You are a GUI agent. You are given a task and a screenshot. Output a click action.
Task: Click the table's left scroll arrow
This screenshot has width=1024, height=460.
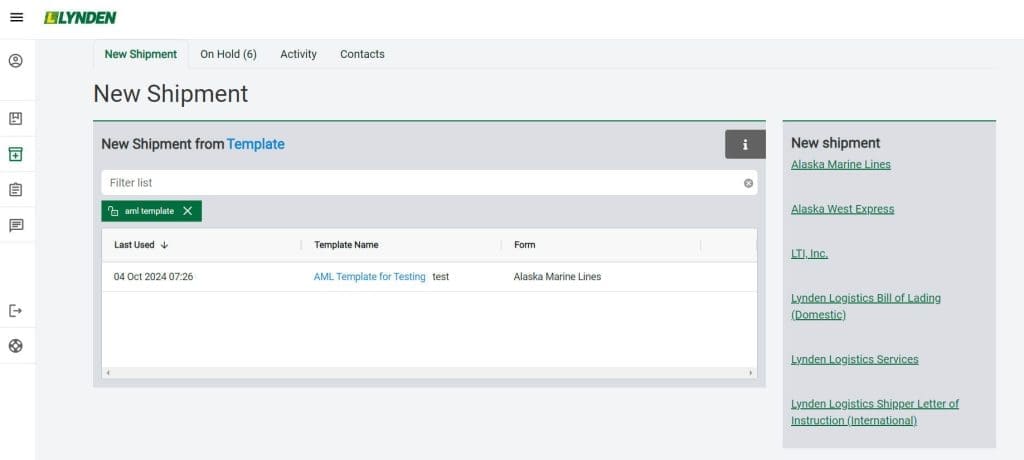point(108,373)
